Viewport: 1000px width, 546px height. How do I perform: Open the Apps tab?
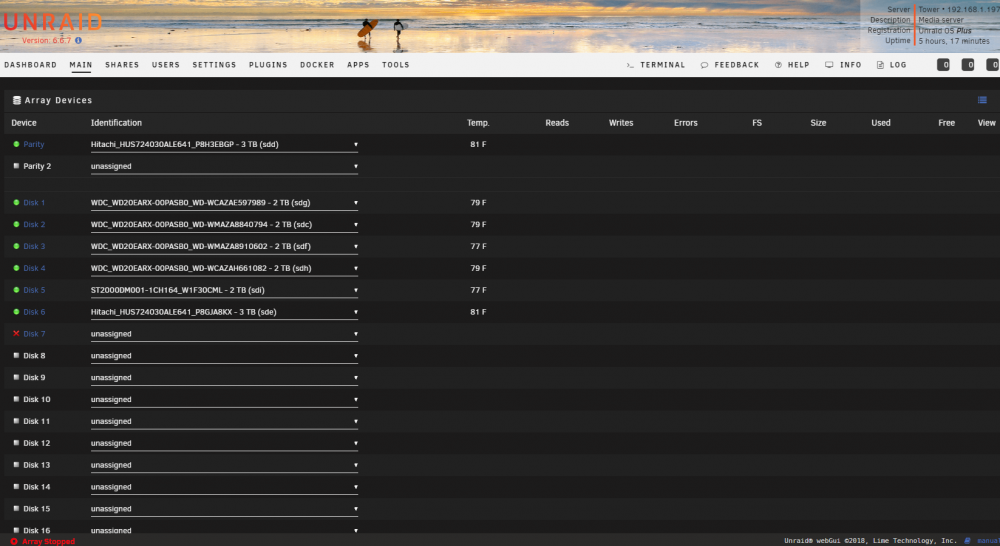tap(358, 65)
